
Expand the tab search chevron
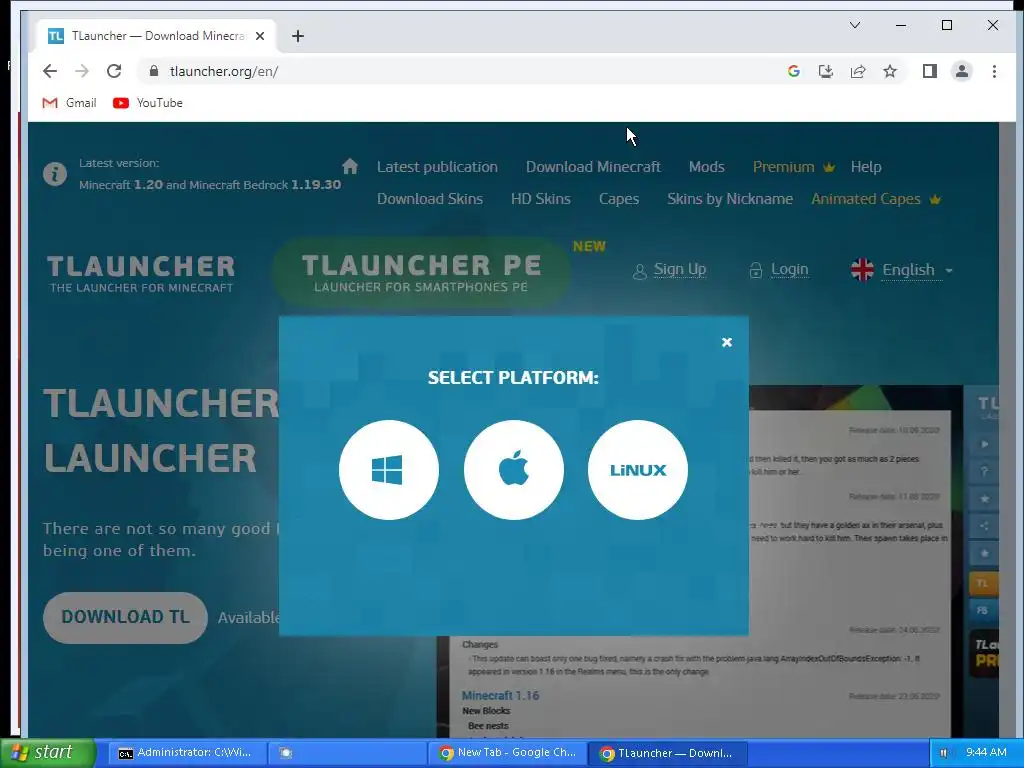[854, 25]
